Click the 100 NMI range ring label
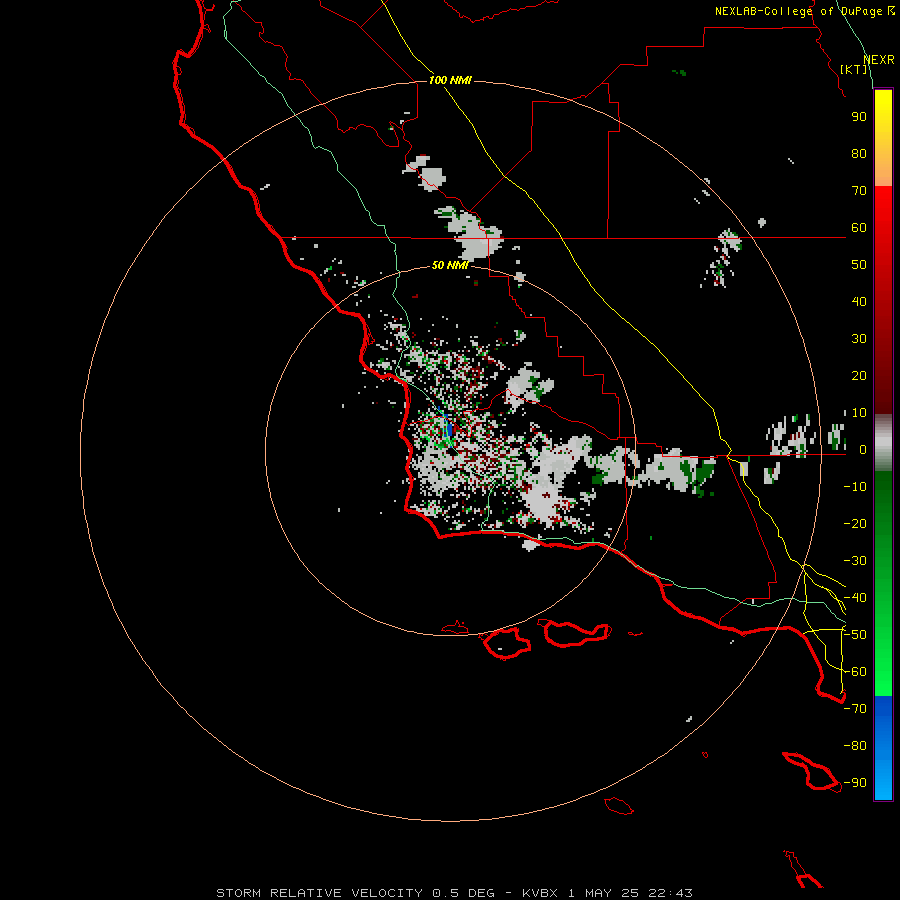The width and height of the screenshot is (900, 900). [x=450, y=80]
